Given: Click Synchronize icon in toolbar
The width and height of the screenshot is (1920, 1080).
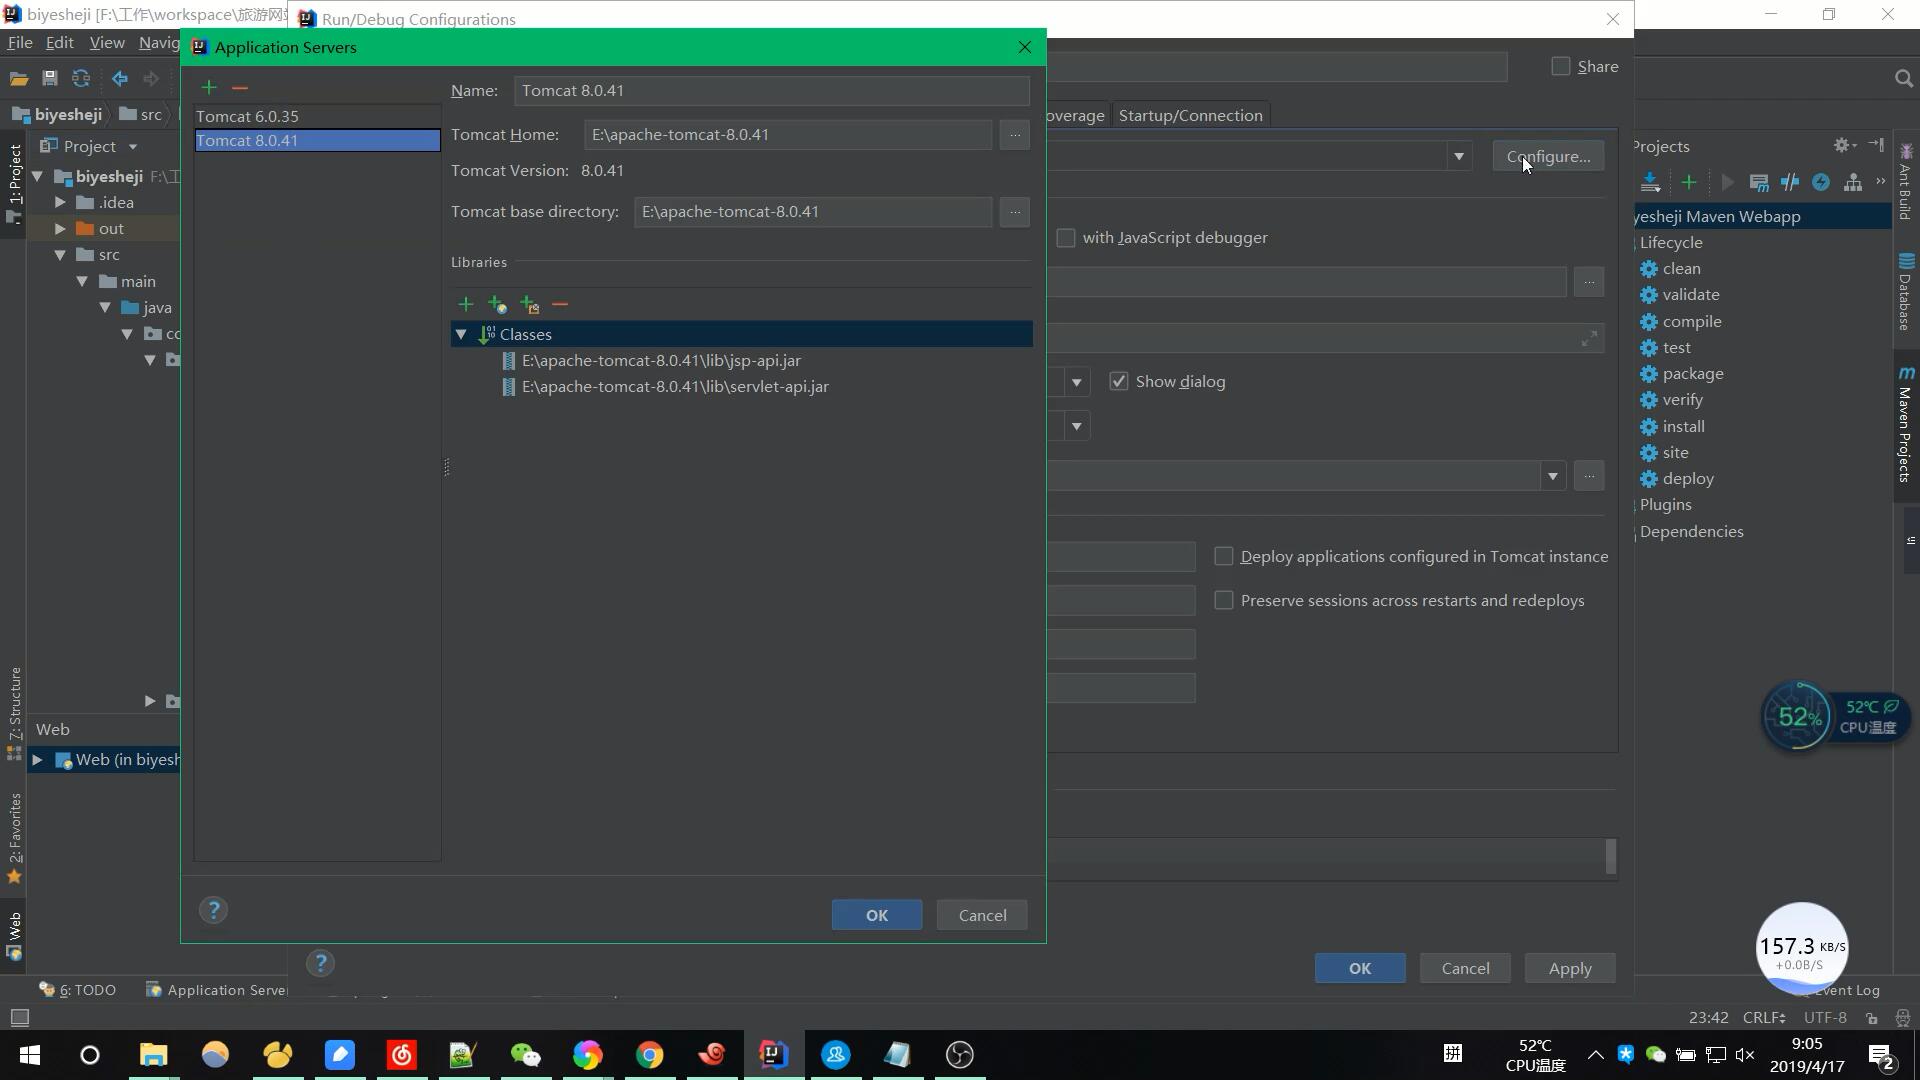Looking at the screenshot, I should (81, 79).
